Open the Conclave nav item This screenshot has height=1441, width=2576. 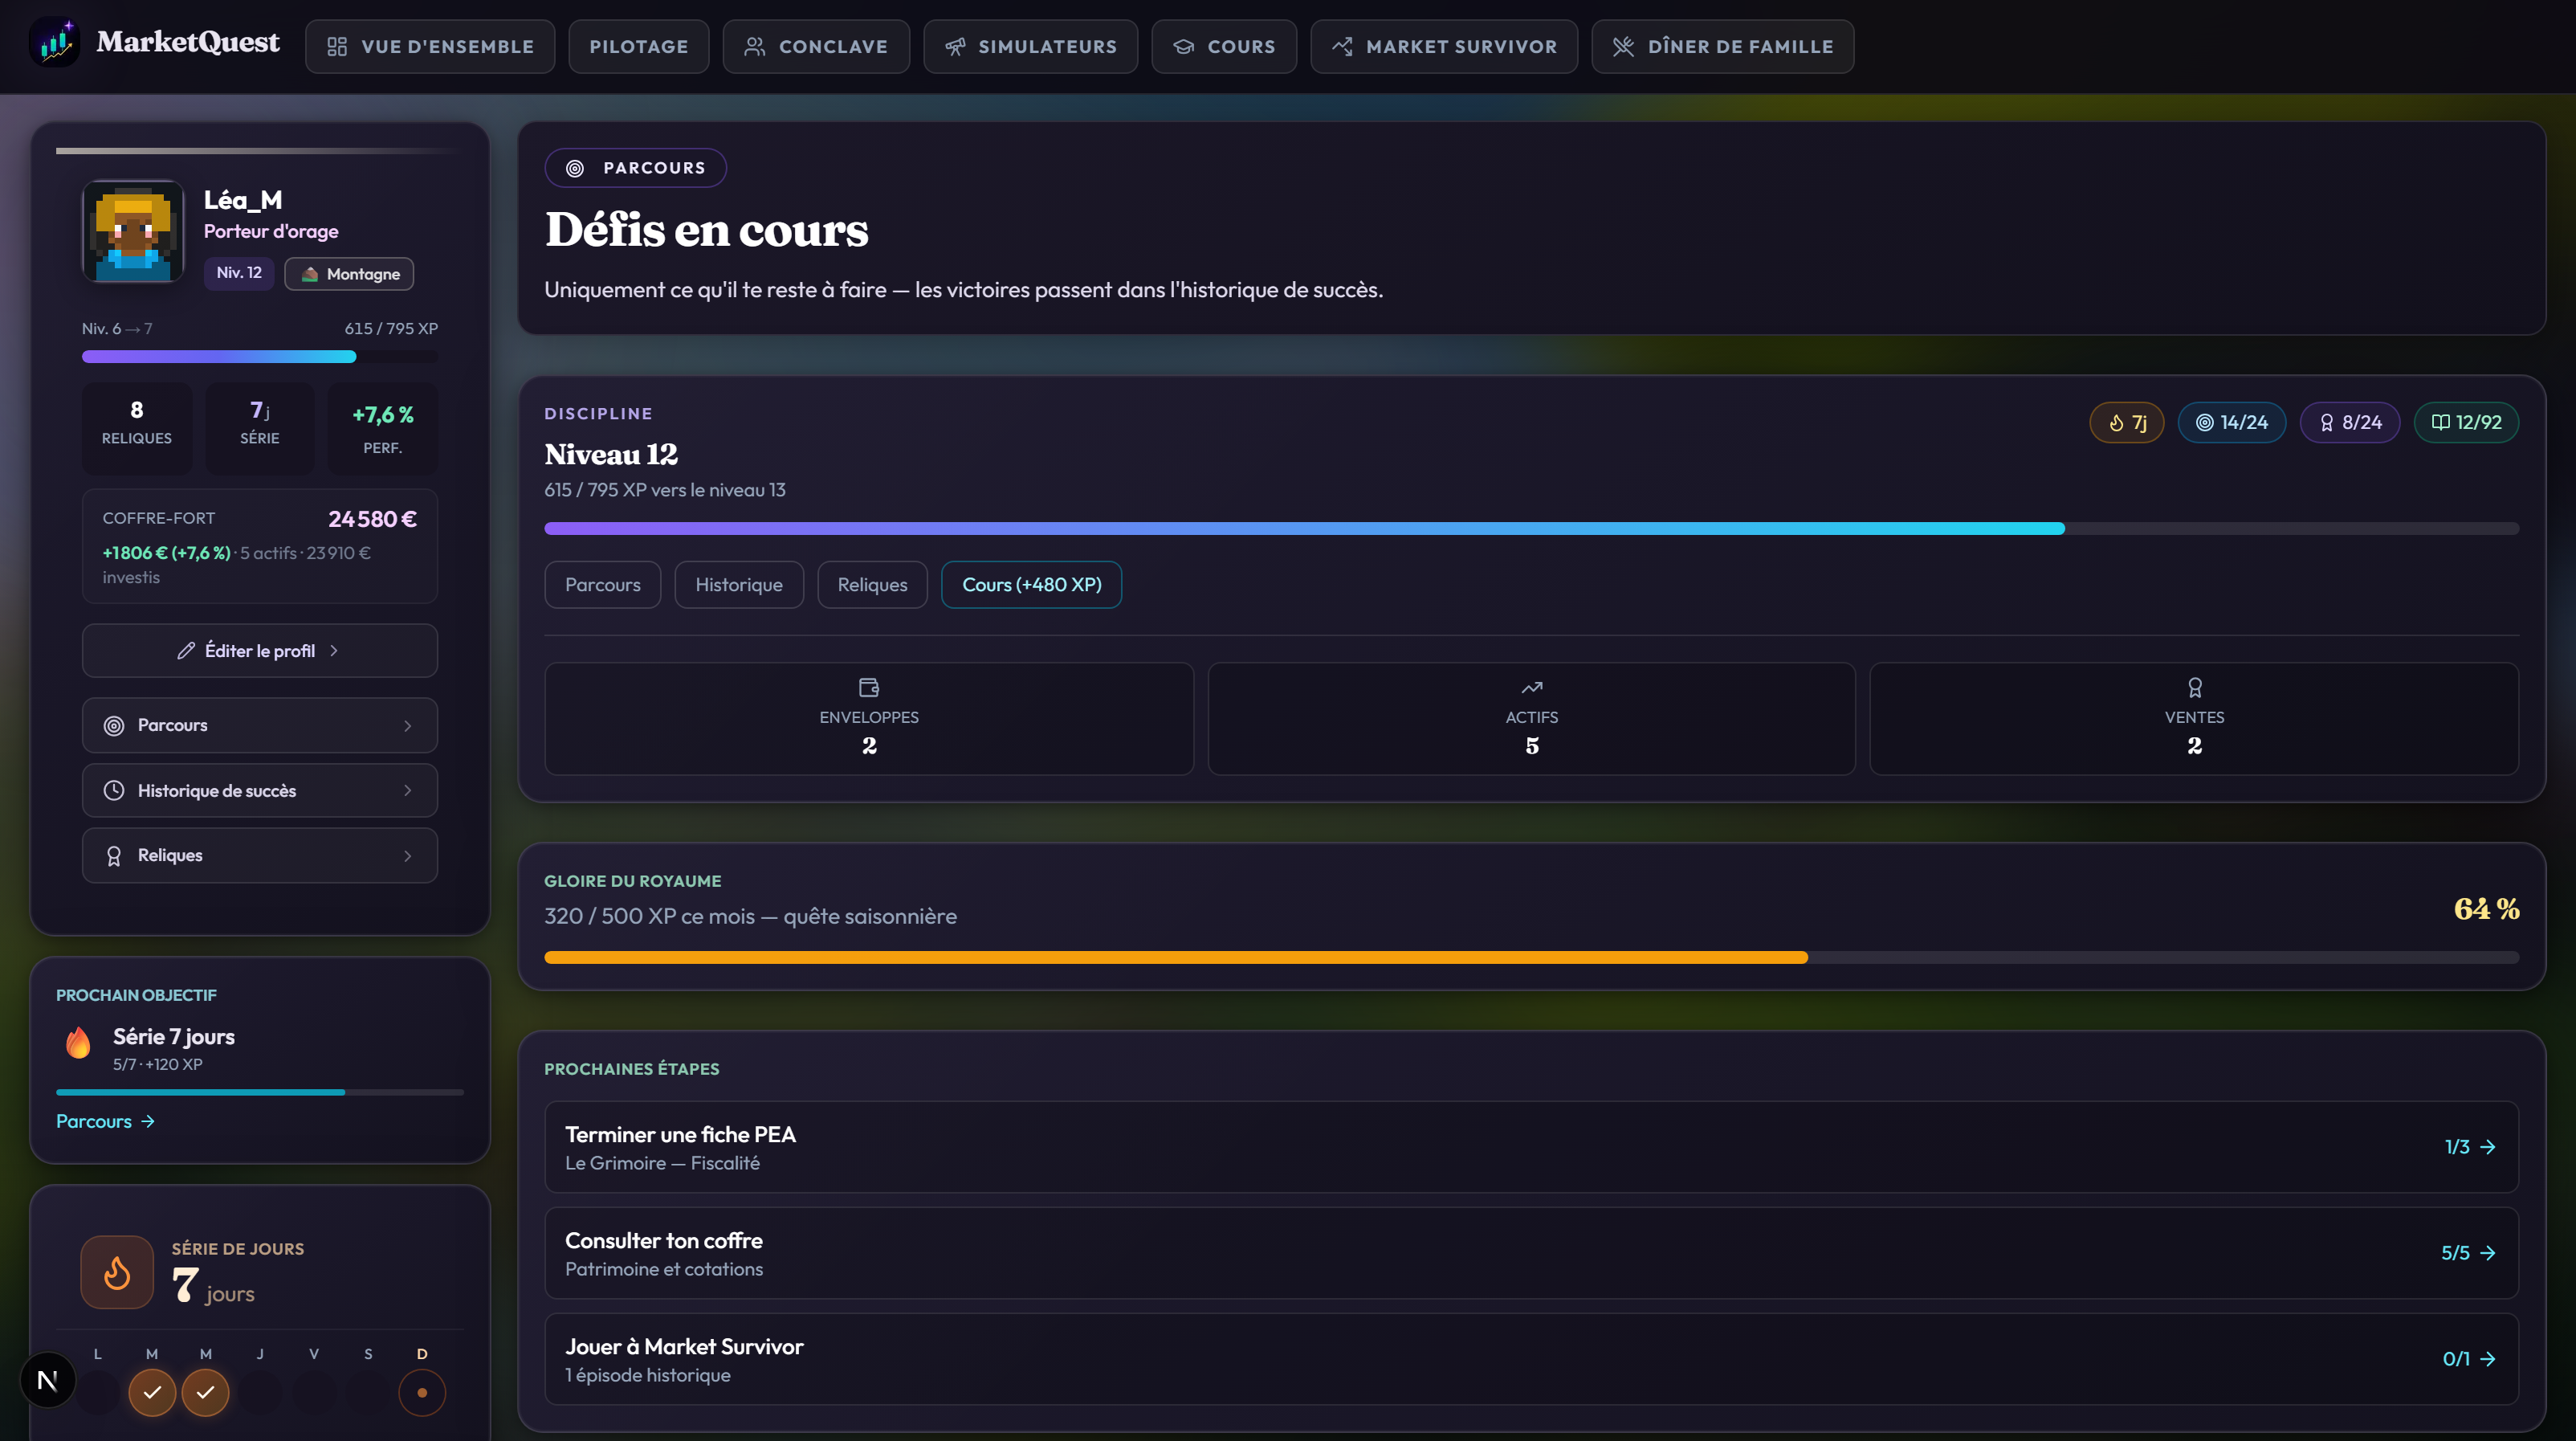click(x=816, y=46)
